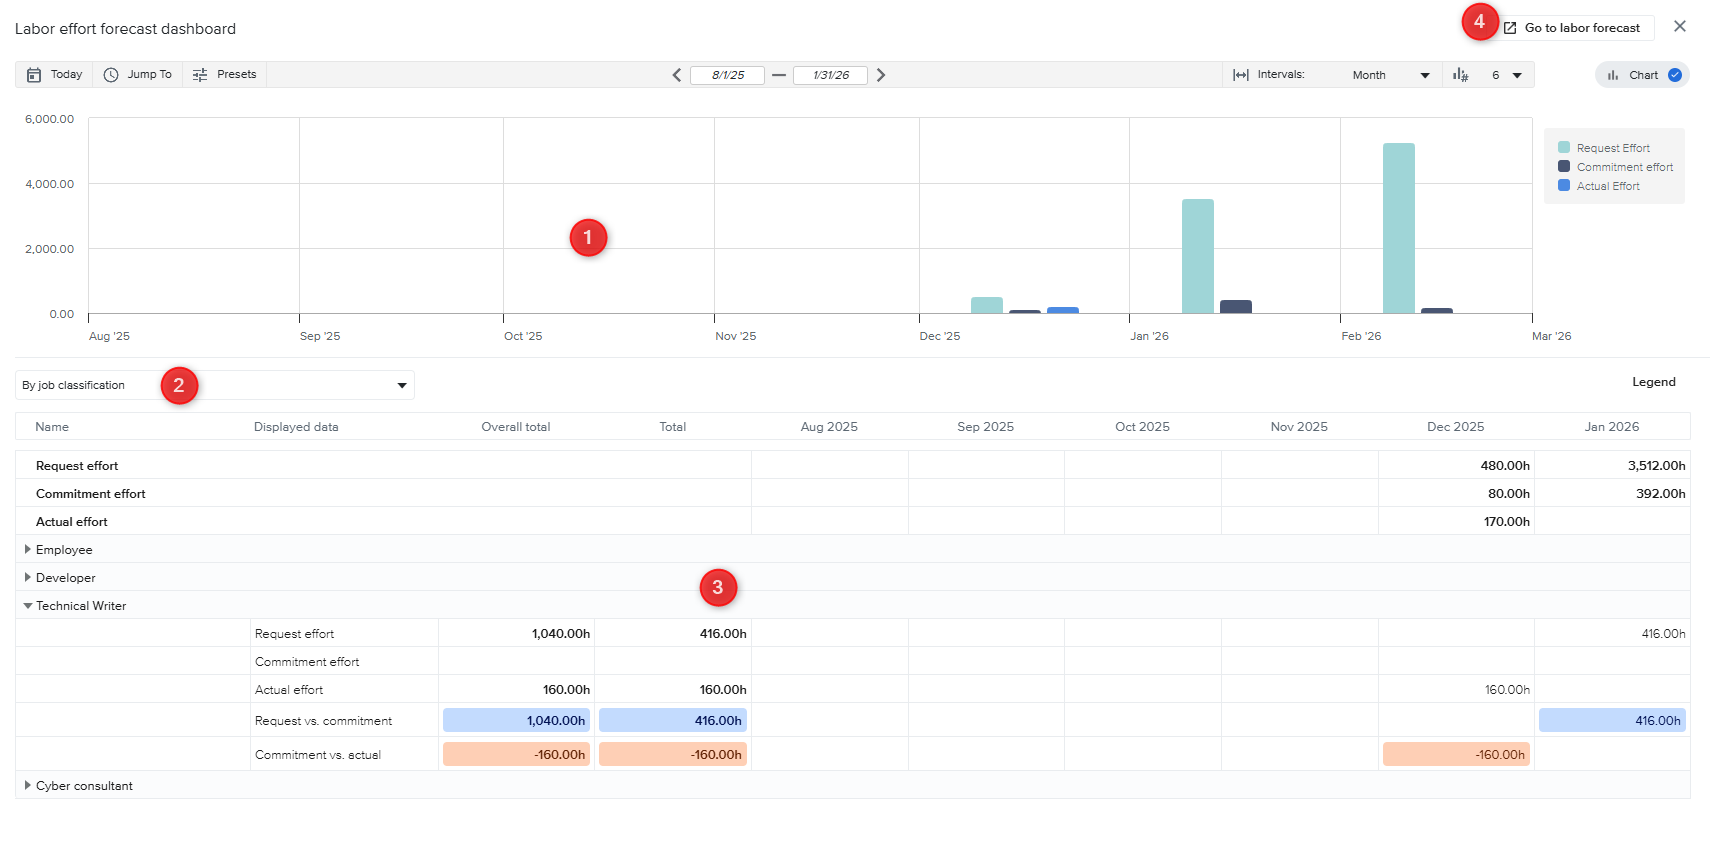This screenshot has height=842, width=1710.
Task: Click the Jump To clock icon
Action: click(111, 75)
